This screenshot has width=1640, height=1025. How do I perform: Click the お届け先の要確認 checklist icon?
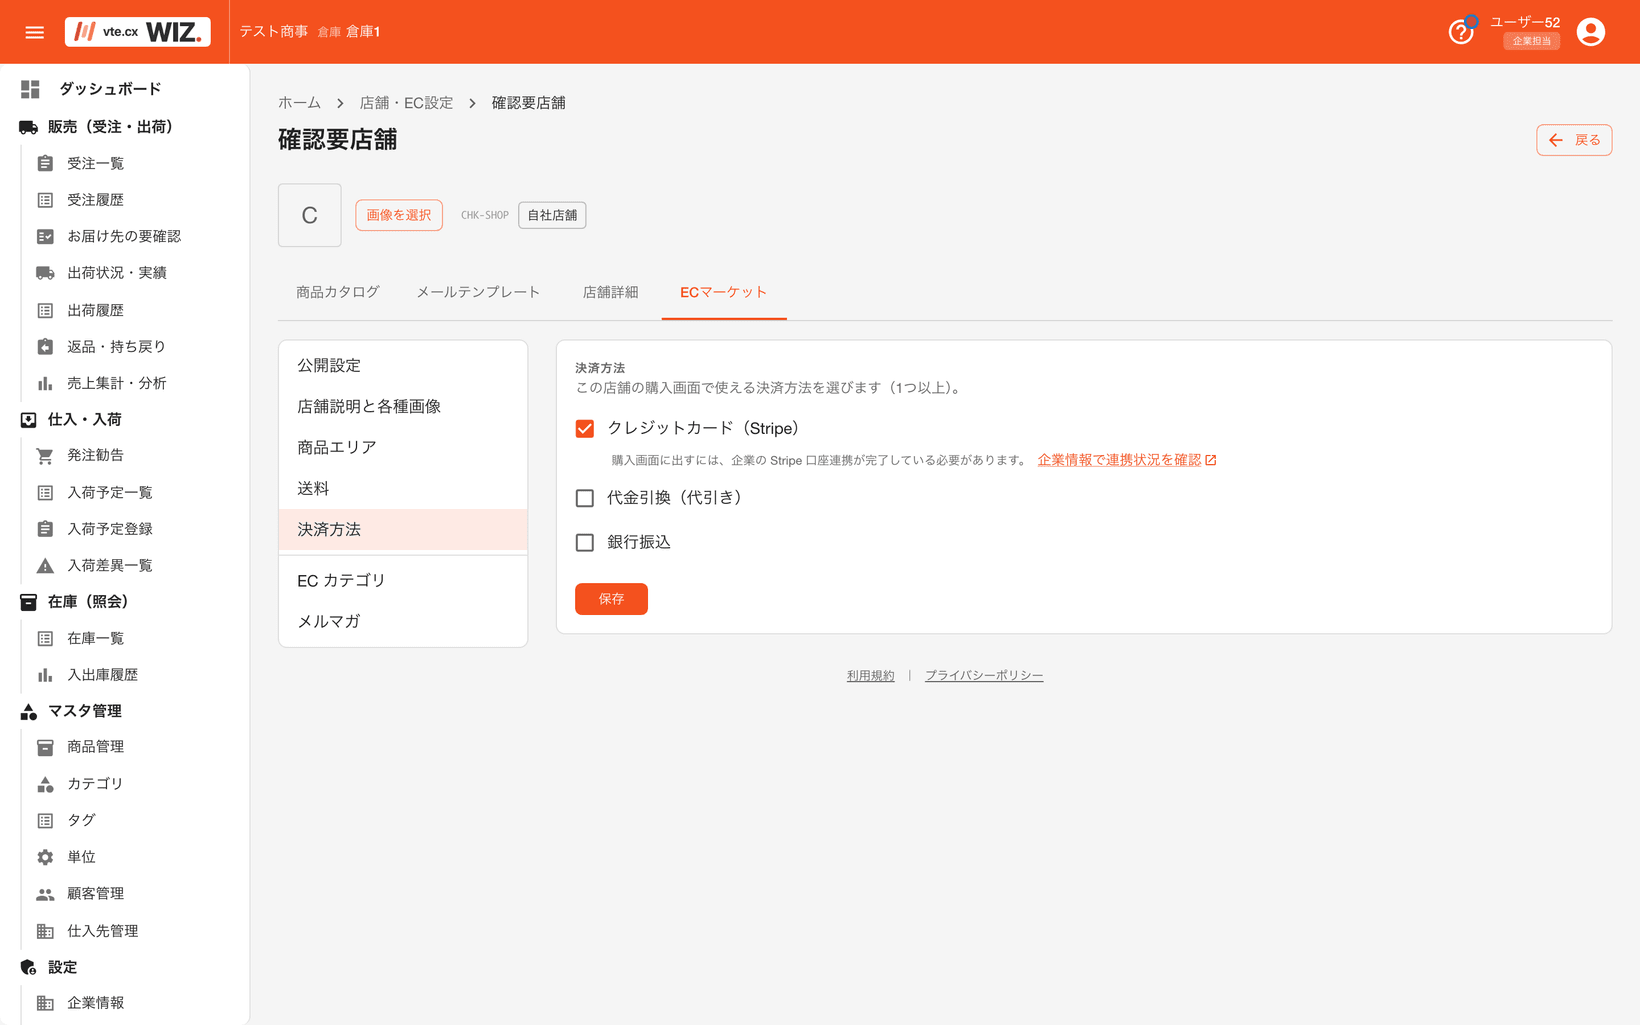[x=45, y=236]
